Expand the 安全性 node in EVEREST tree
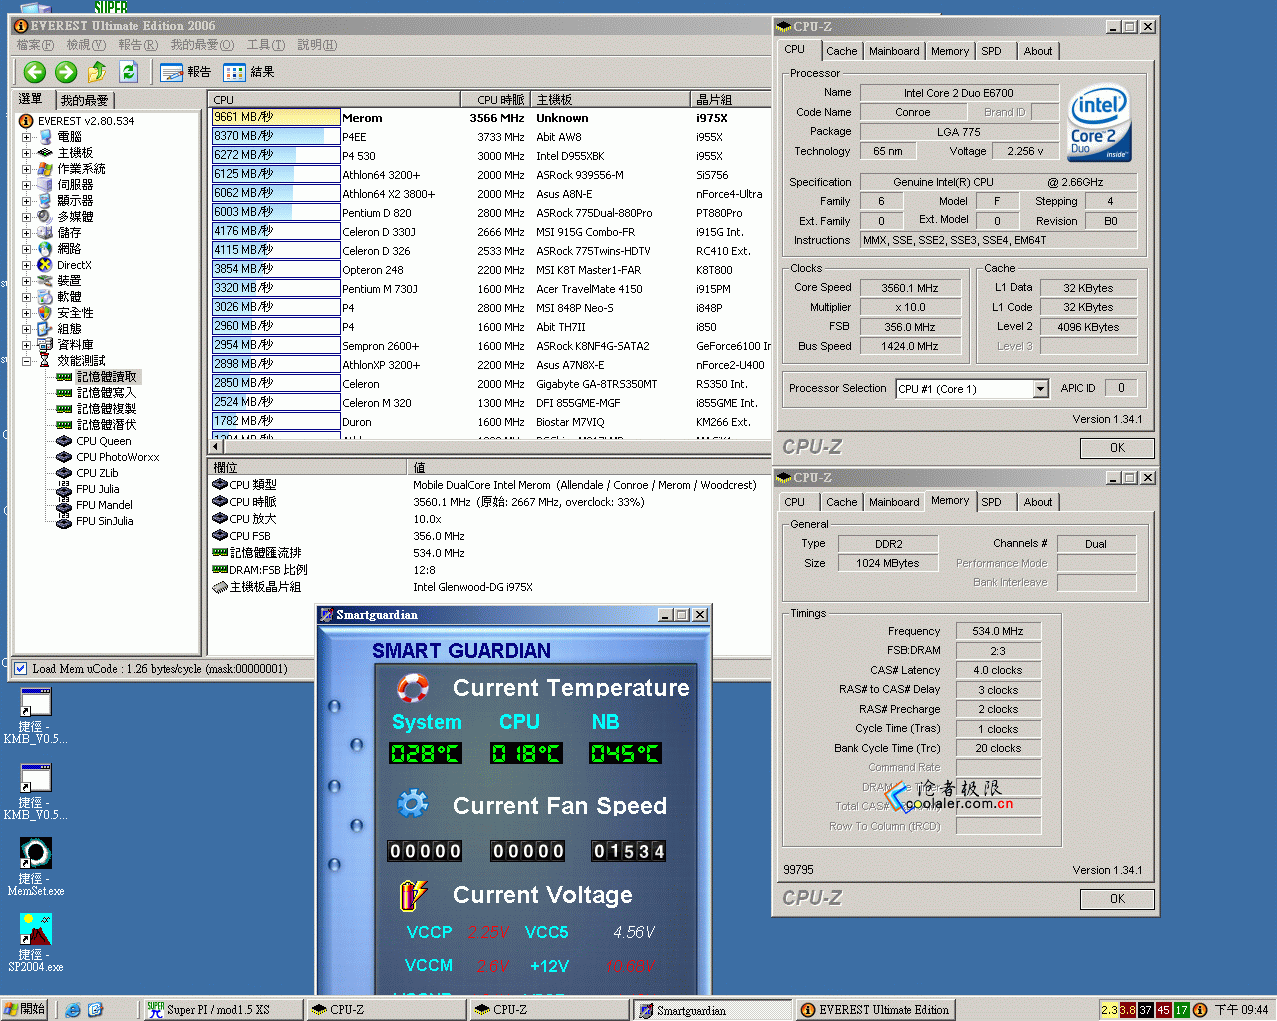 coord(26,313)
